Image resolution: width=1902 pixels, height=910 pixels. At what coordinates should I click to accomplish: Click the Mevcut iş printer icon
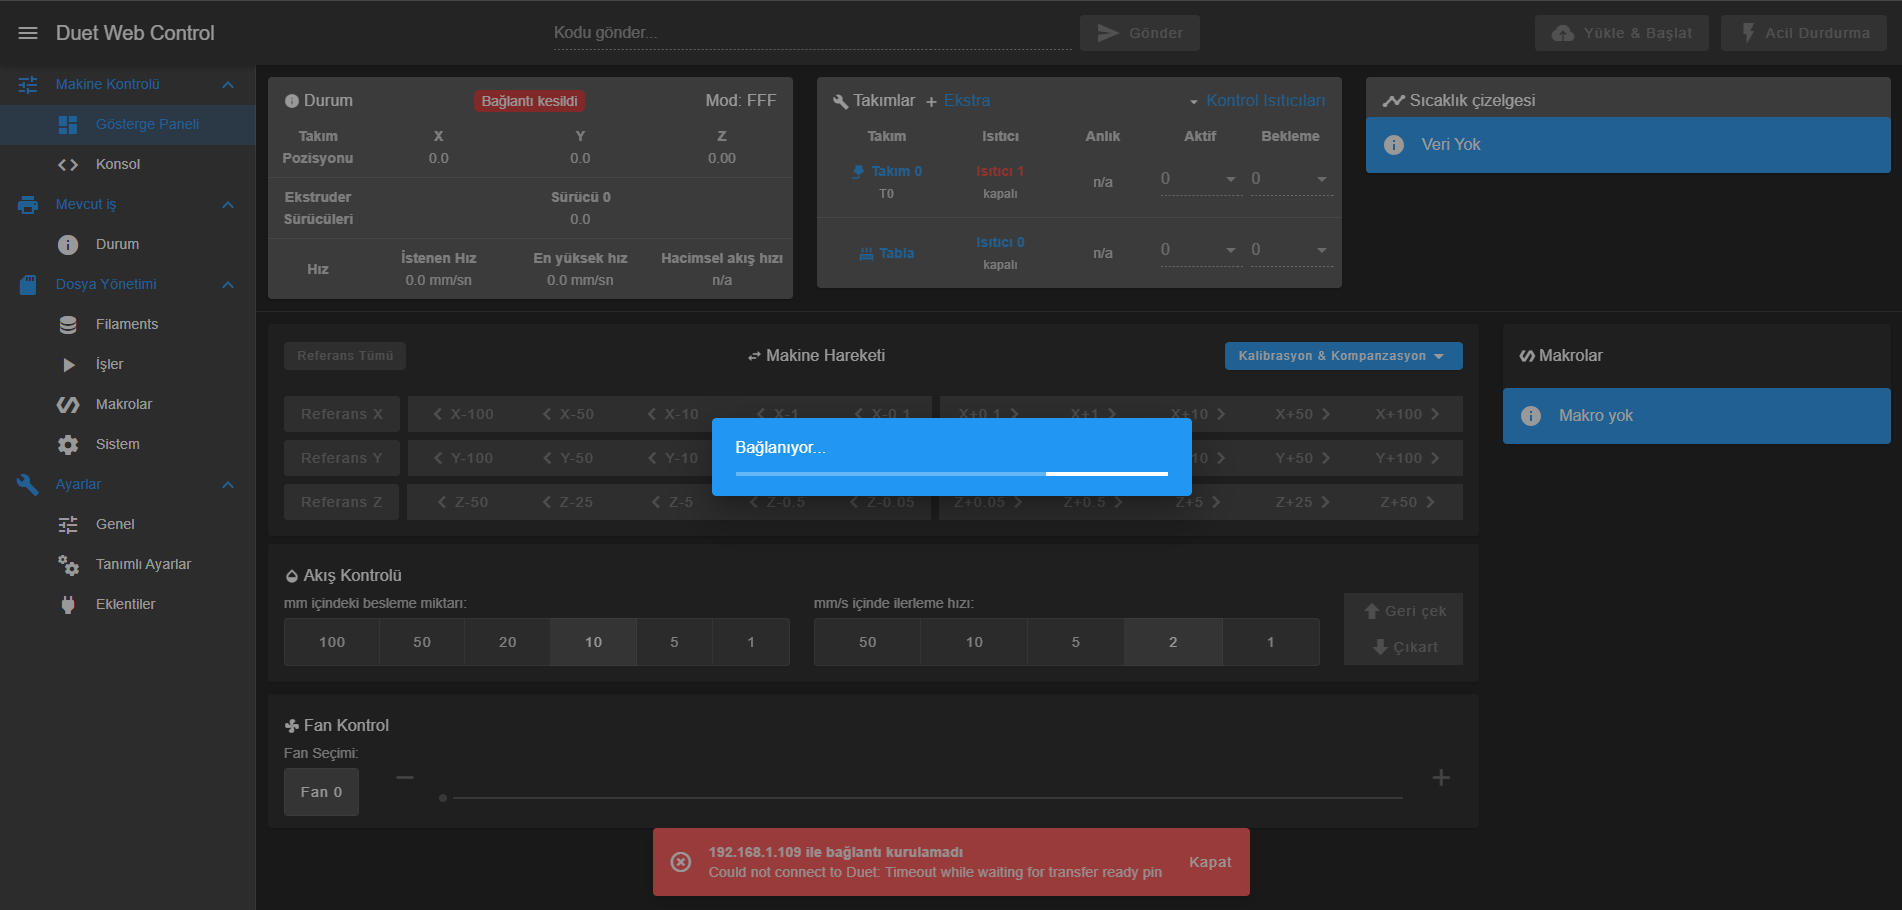click(28, 205)
